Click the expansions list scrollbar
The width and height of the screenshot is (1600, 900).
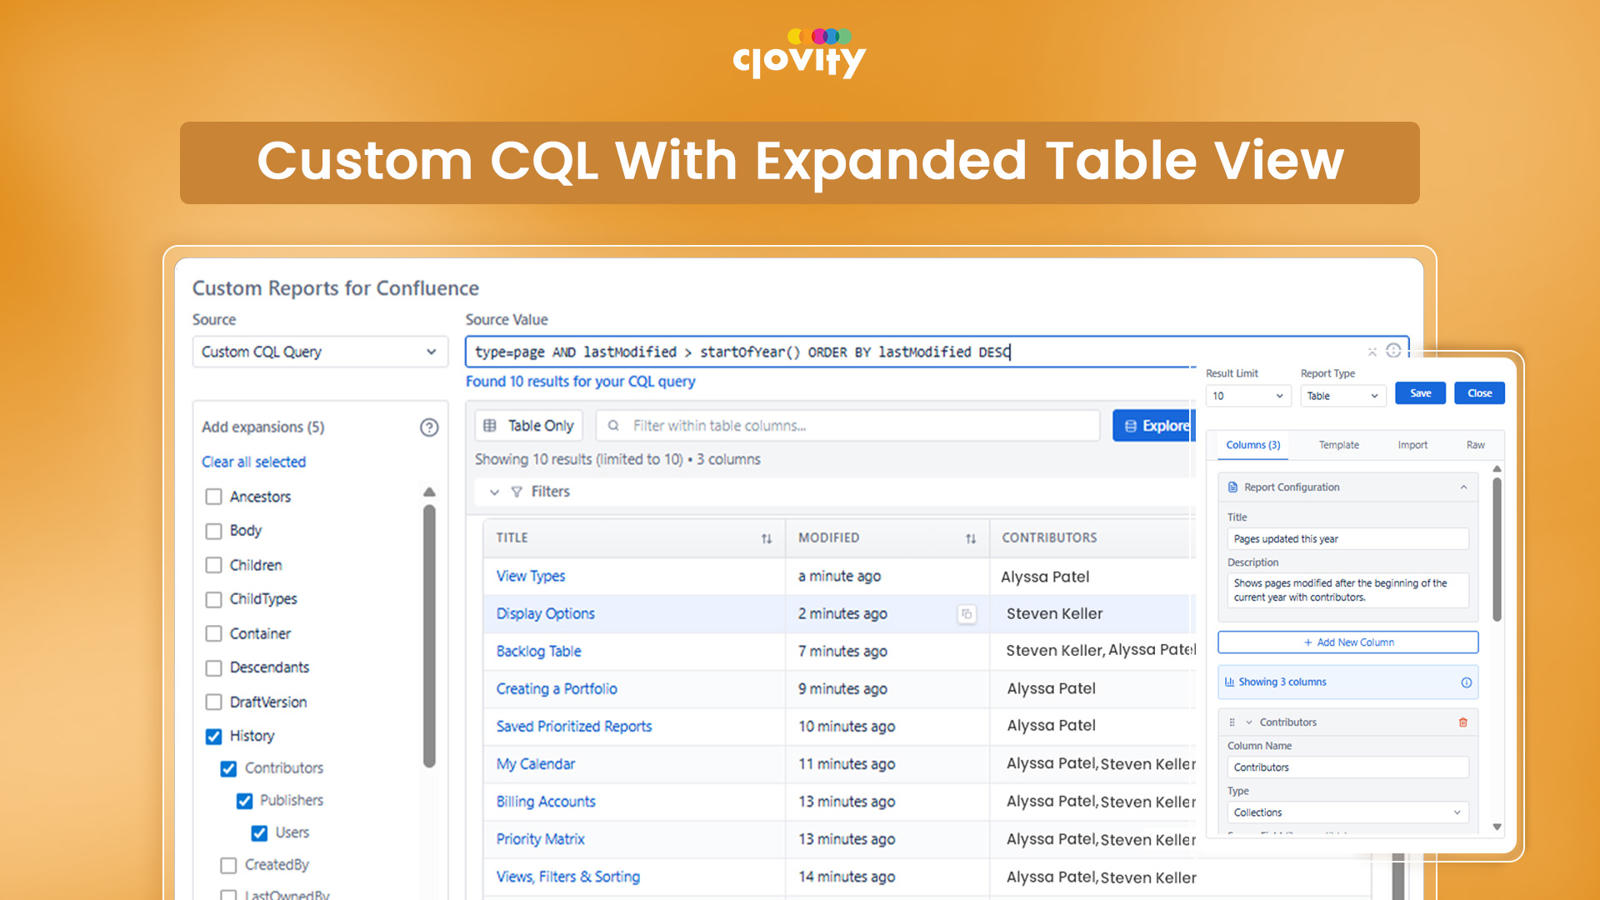pyautogui.click(x=429, y=636)
